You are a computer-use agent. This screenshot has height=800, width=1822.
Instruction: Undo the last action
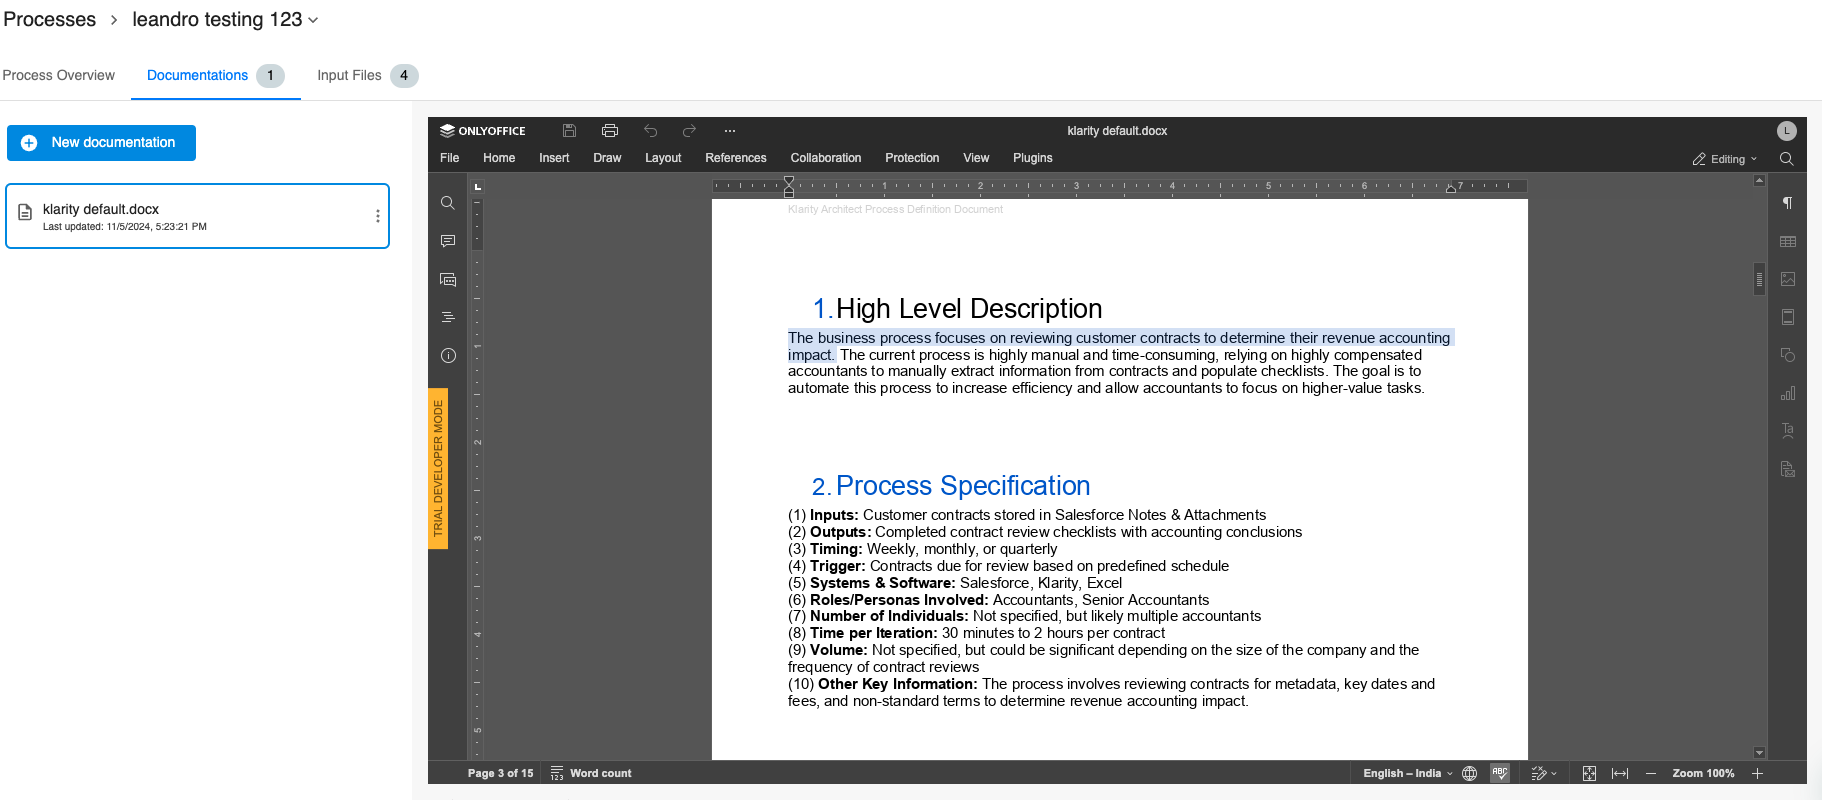coord(651,131)
